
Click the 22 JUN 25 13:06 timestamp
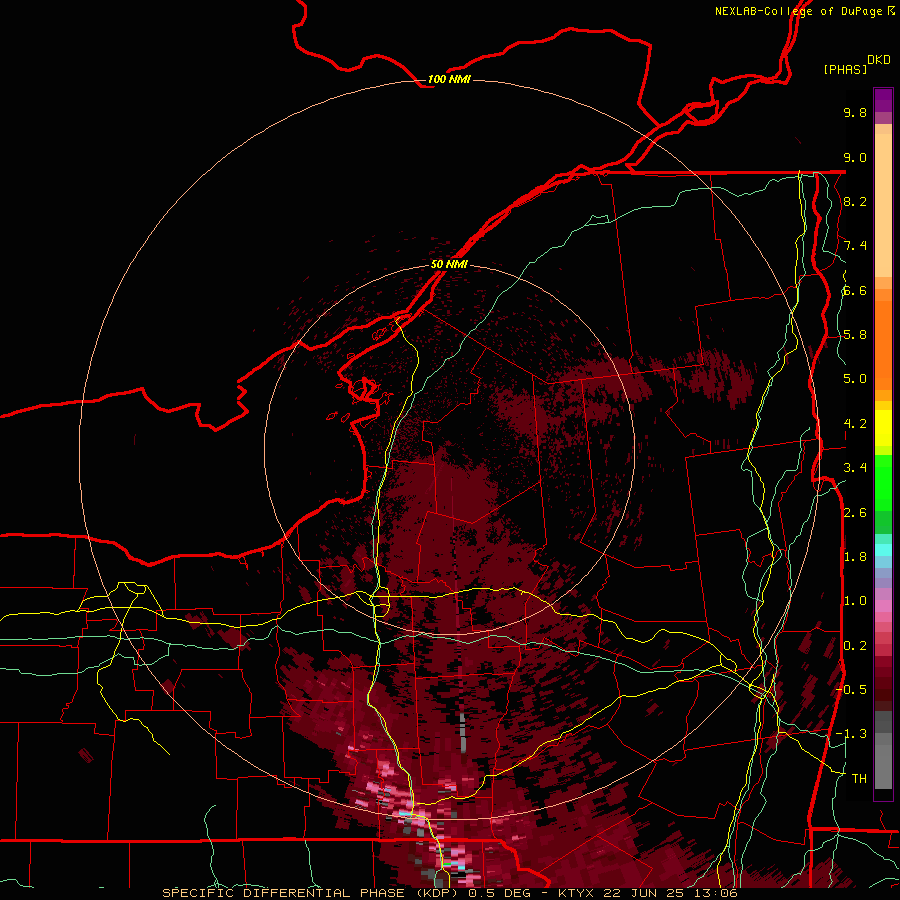pos(670,893)
